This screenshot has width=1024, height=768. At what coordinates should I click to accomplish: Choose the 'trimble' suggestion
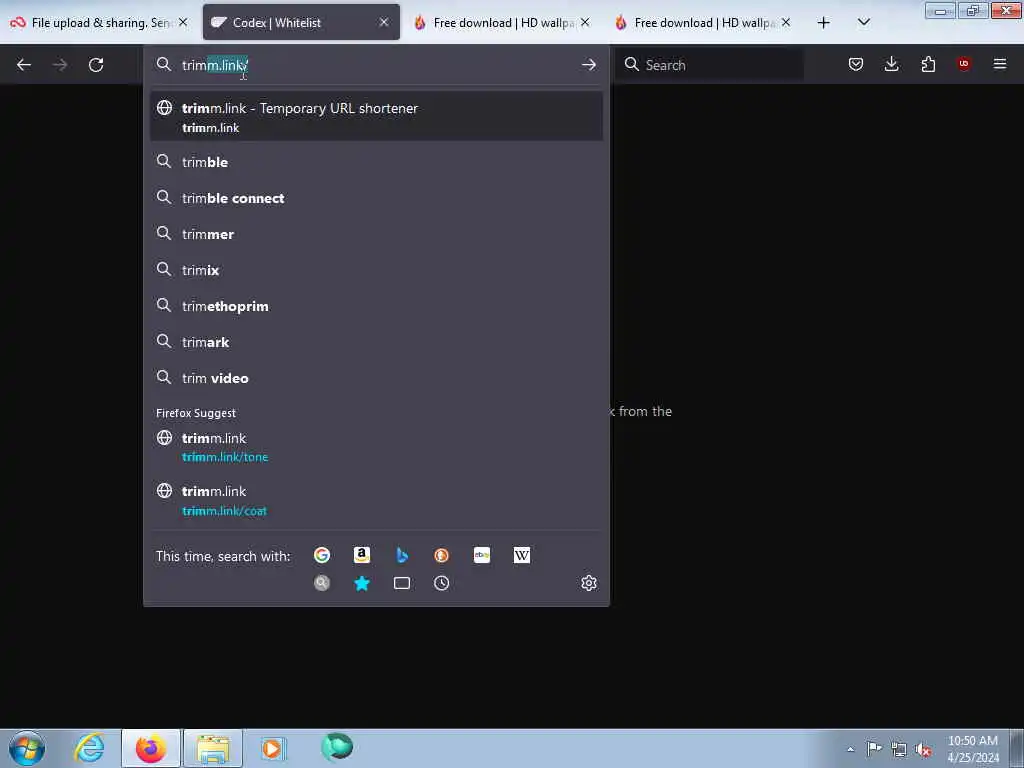[376, 162]
